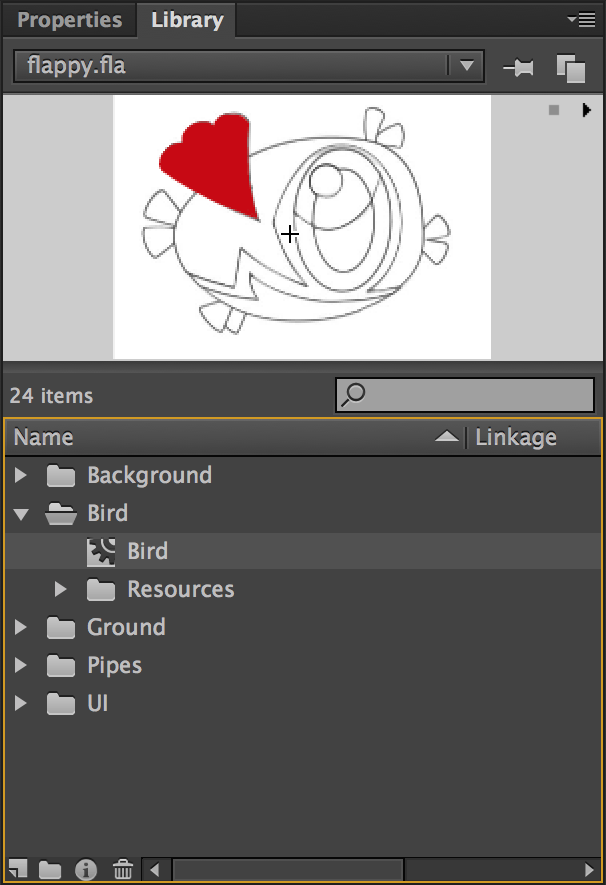Pin the current library with pushpin icon
Viewport: 606px width, 885px height.
coord(519,68)
